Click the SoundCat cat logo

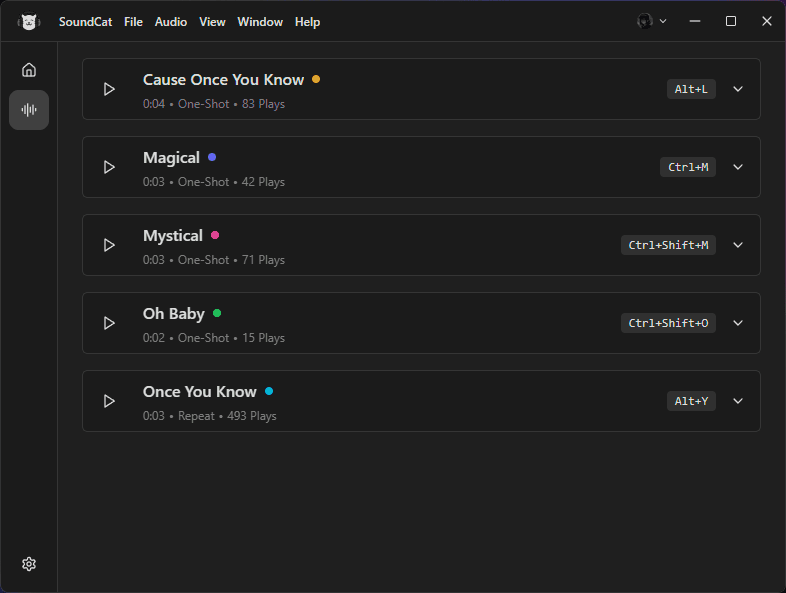point(29,22)
